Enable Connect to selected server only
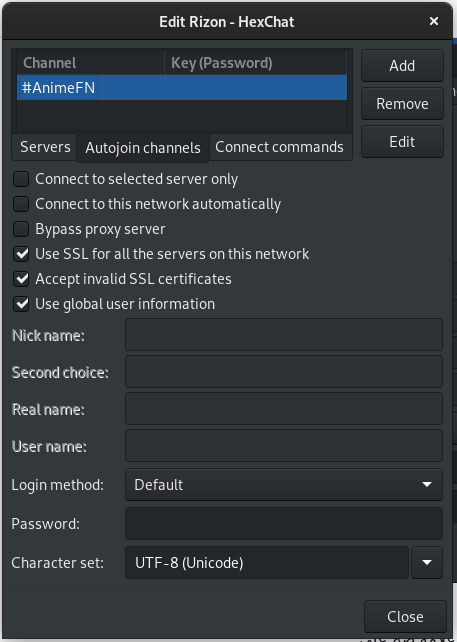 (21, 179)
